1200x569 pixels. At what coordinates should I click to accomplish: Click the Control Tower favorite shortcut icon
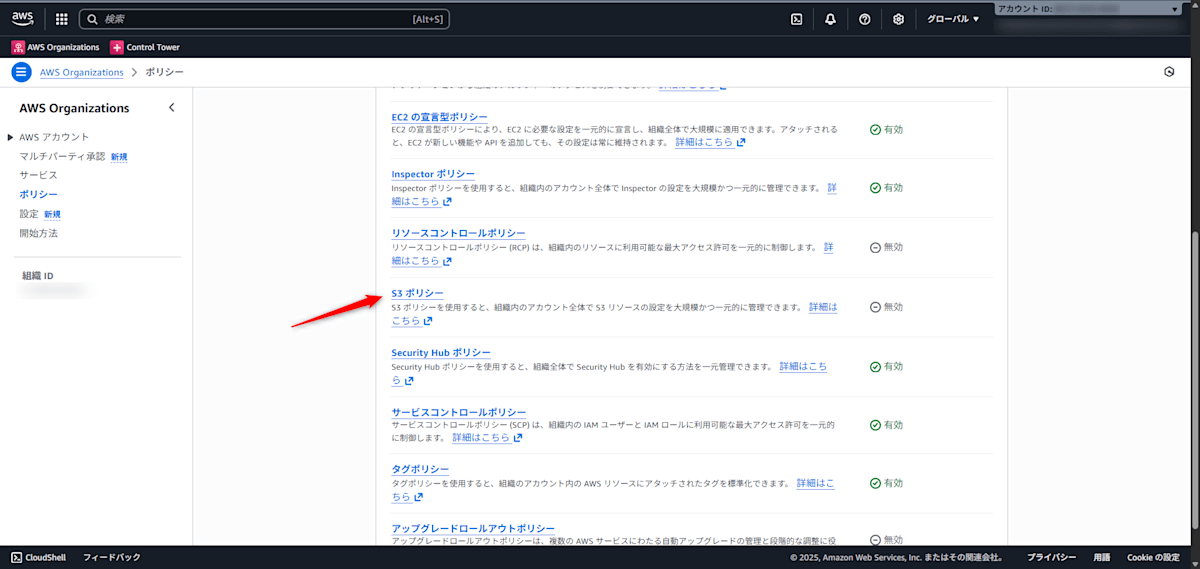point(117,47)
